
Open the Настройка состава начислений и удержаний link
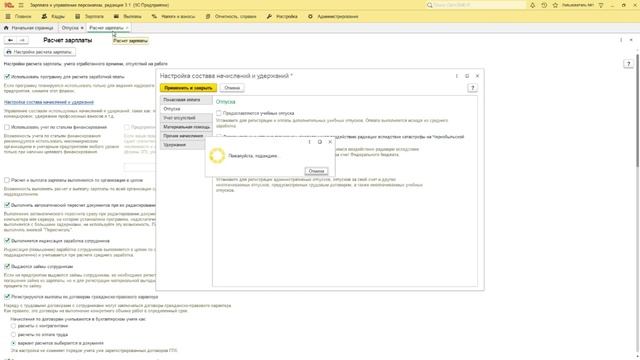tap(49, 102)
